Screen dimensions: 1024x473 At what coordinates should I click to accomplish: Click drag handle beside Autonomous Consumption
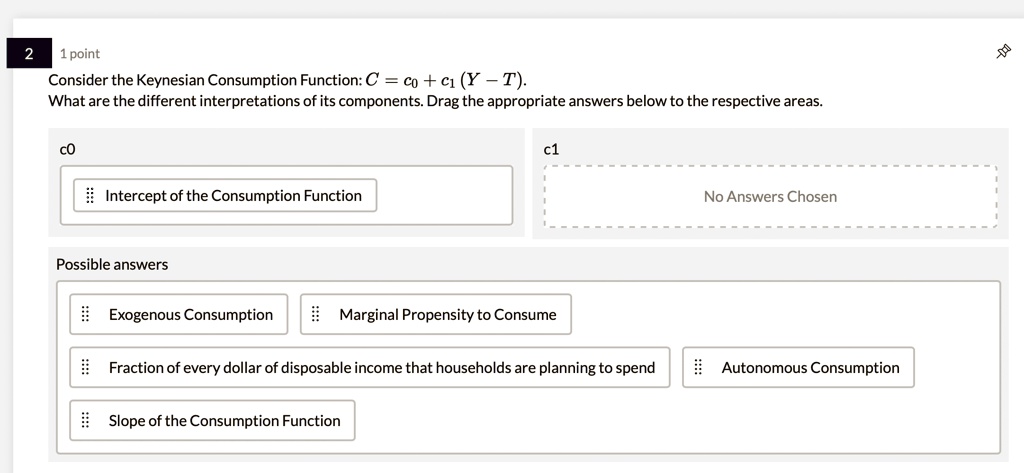[x=699, y=368]
